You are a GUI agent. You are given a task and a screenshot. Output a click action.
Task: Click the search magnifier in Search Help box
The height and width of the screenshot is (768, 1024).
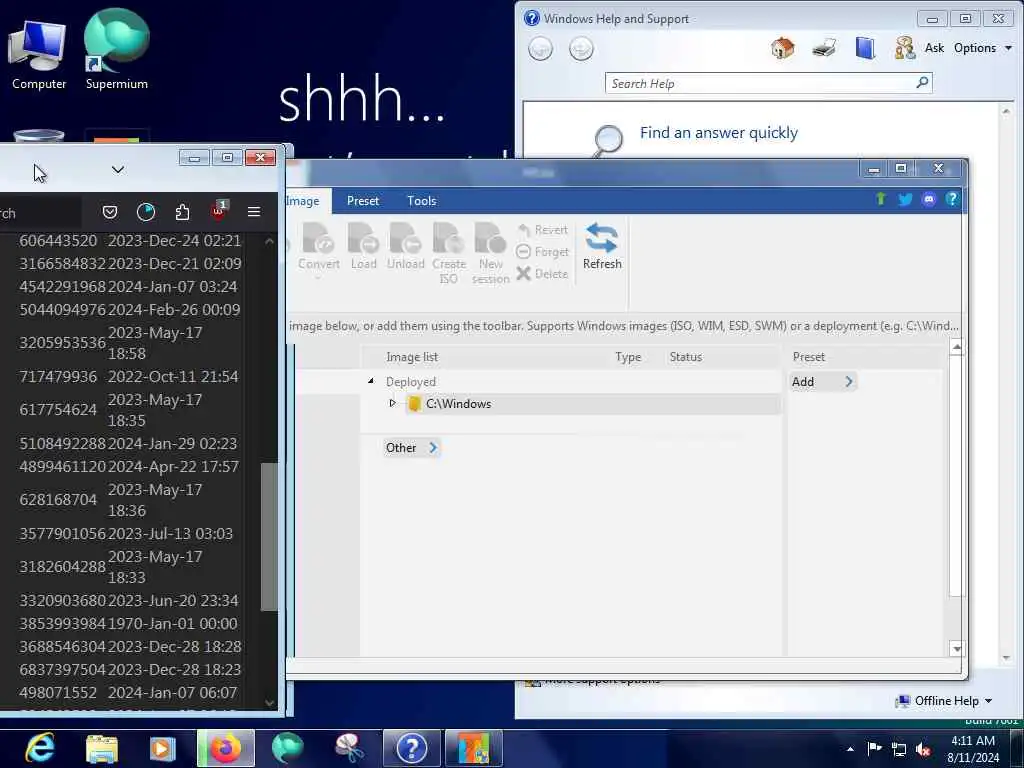(922, 83)
